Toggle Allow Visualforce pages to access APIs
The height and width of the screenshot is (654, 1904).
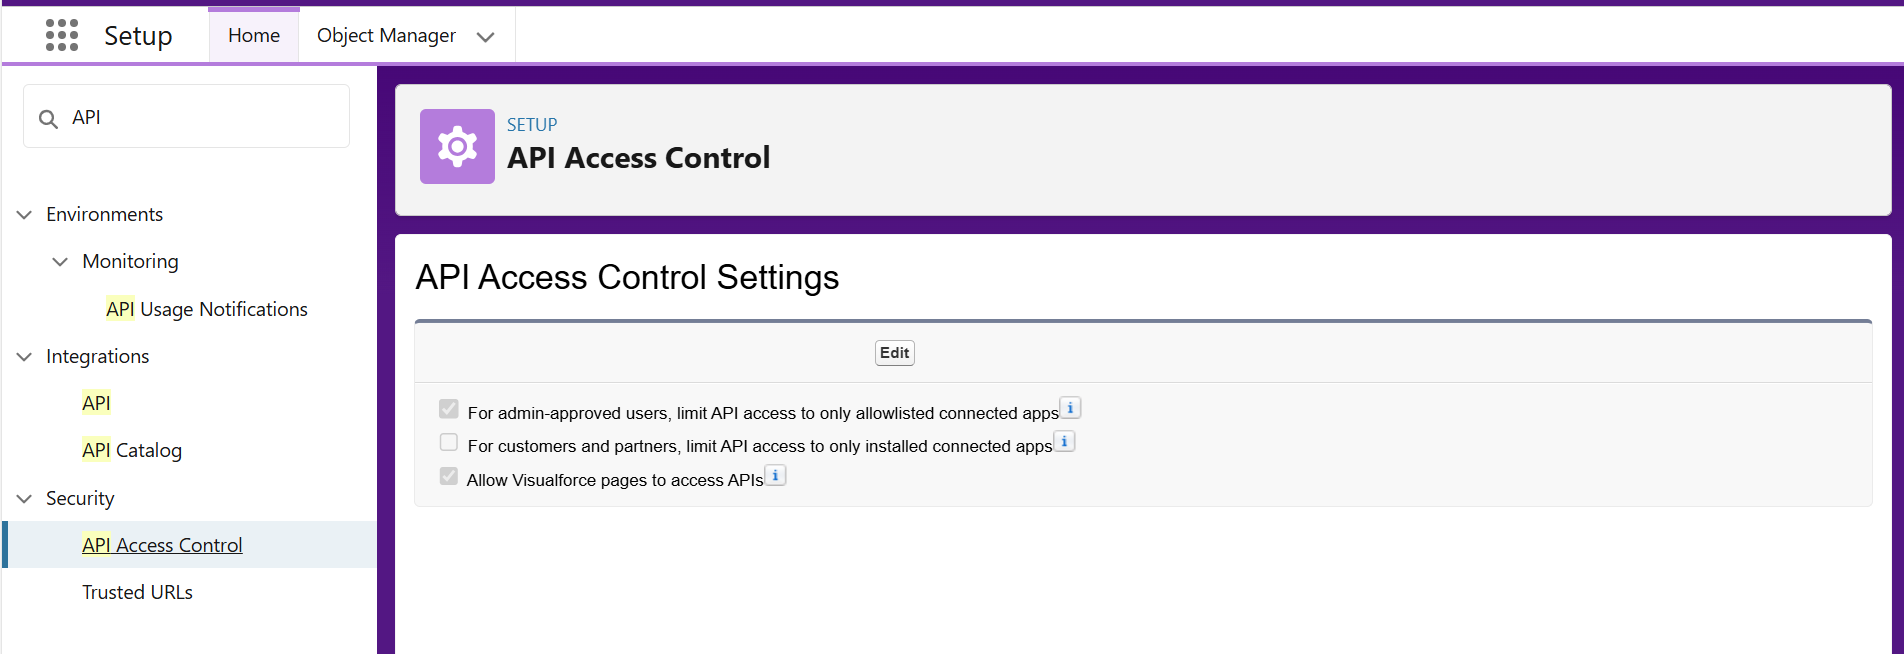pyautogui.click(x=449, y=476)
